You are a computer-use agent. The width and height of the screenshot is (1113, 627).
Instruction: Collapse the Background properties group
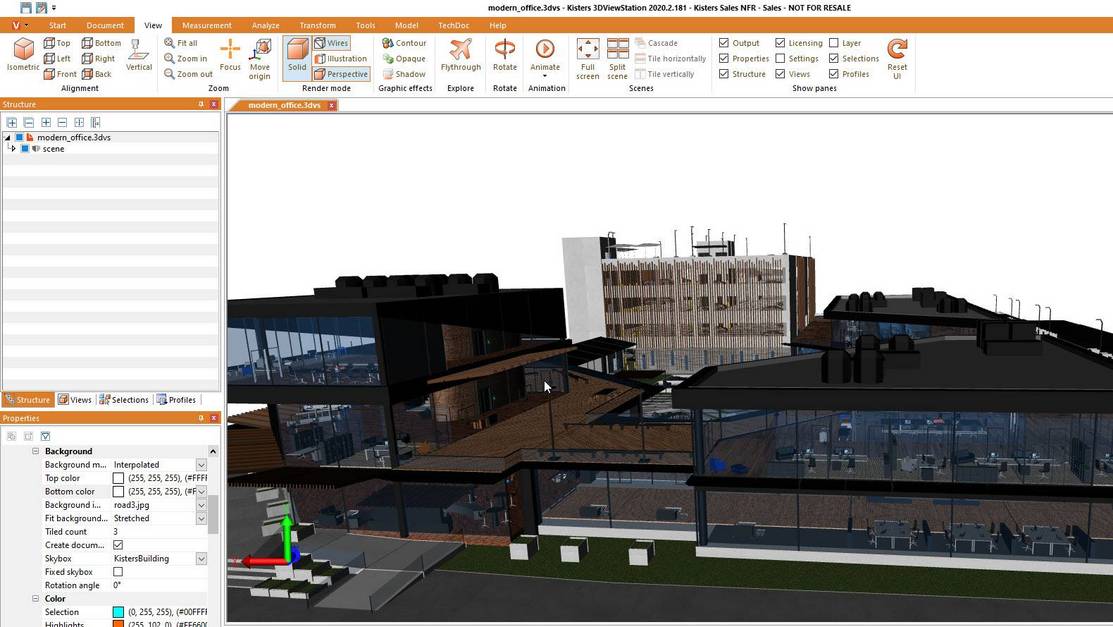click(35, 451)
